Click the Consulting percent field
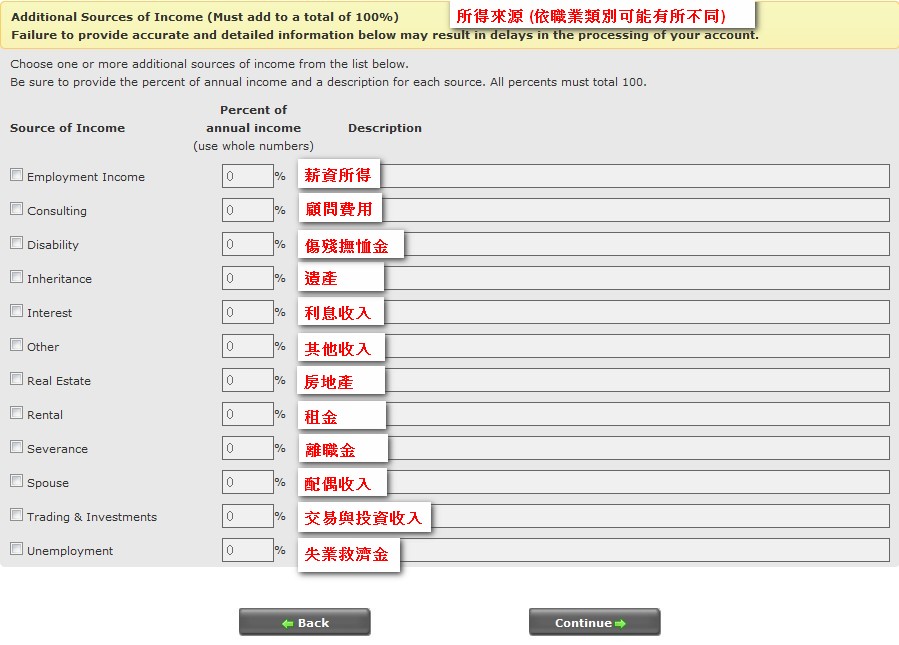This screenshot has height=645, width=899. coord(248,210)
